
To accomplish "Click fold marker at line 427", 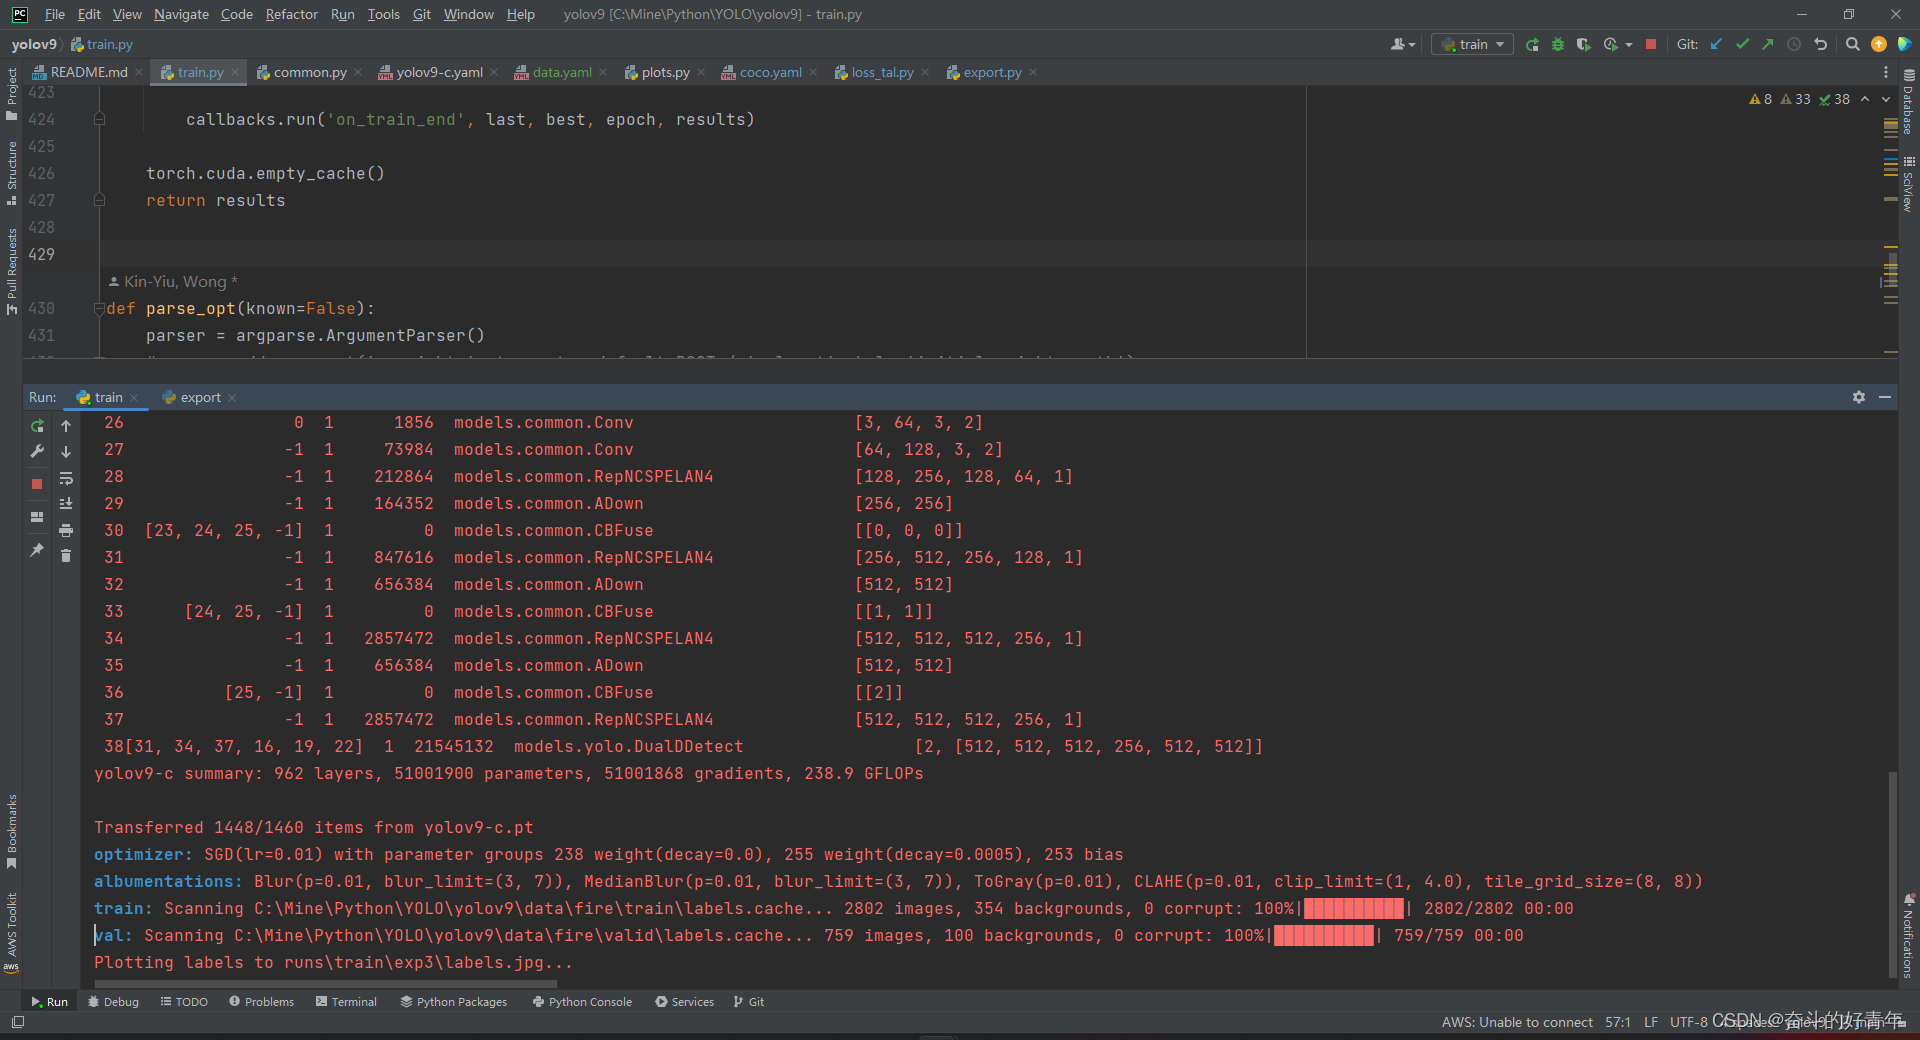I will coord(99,200).
